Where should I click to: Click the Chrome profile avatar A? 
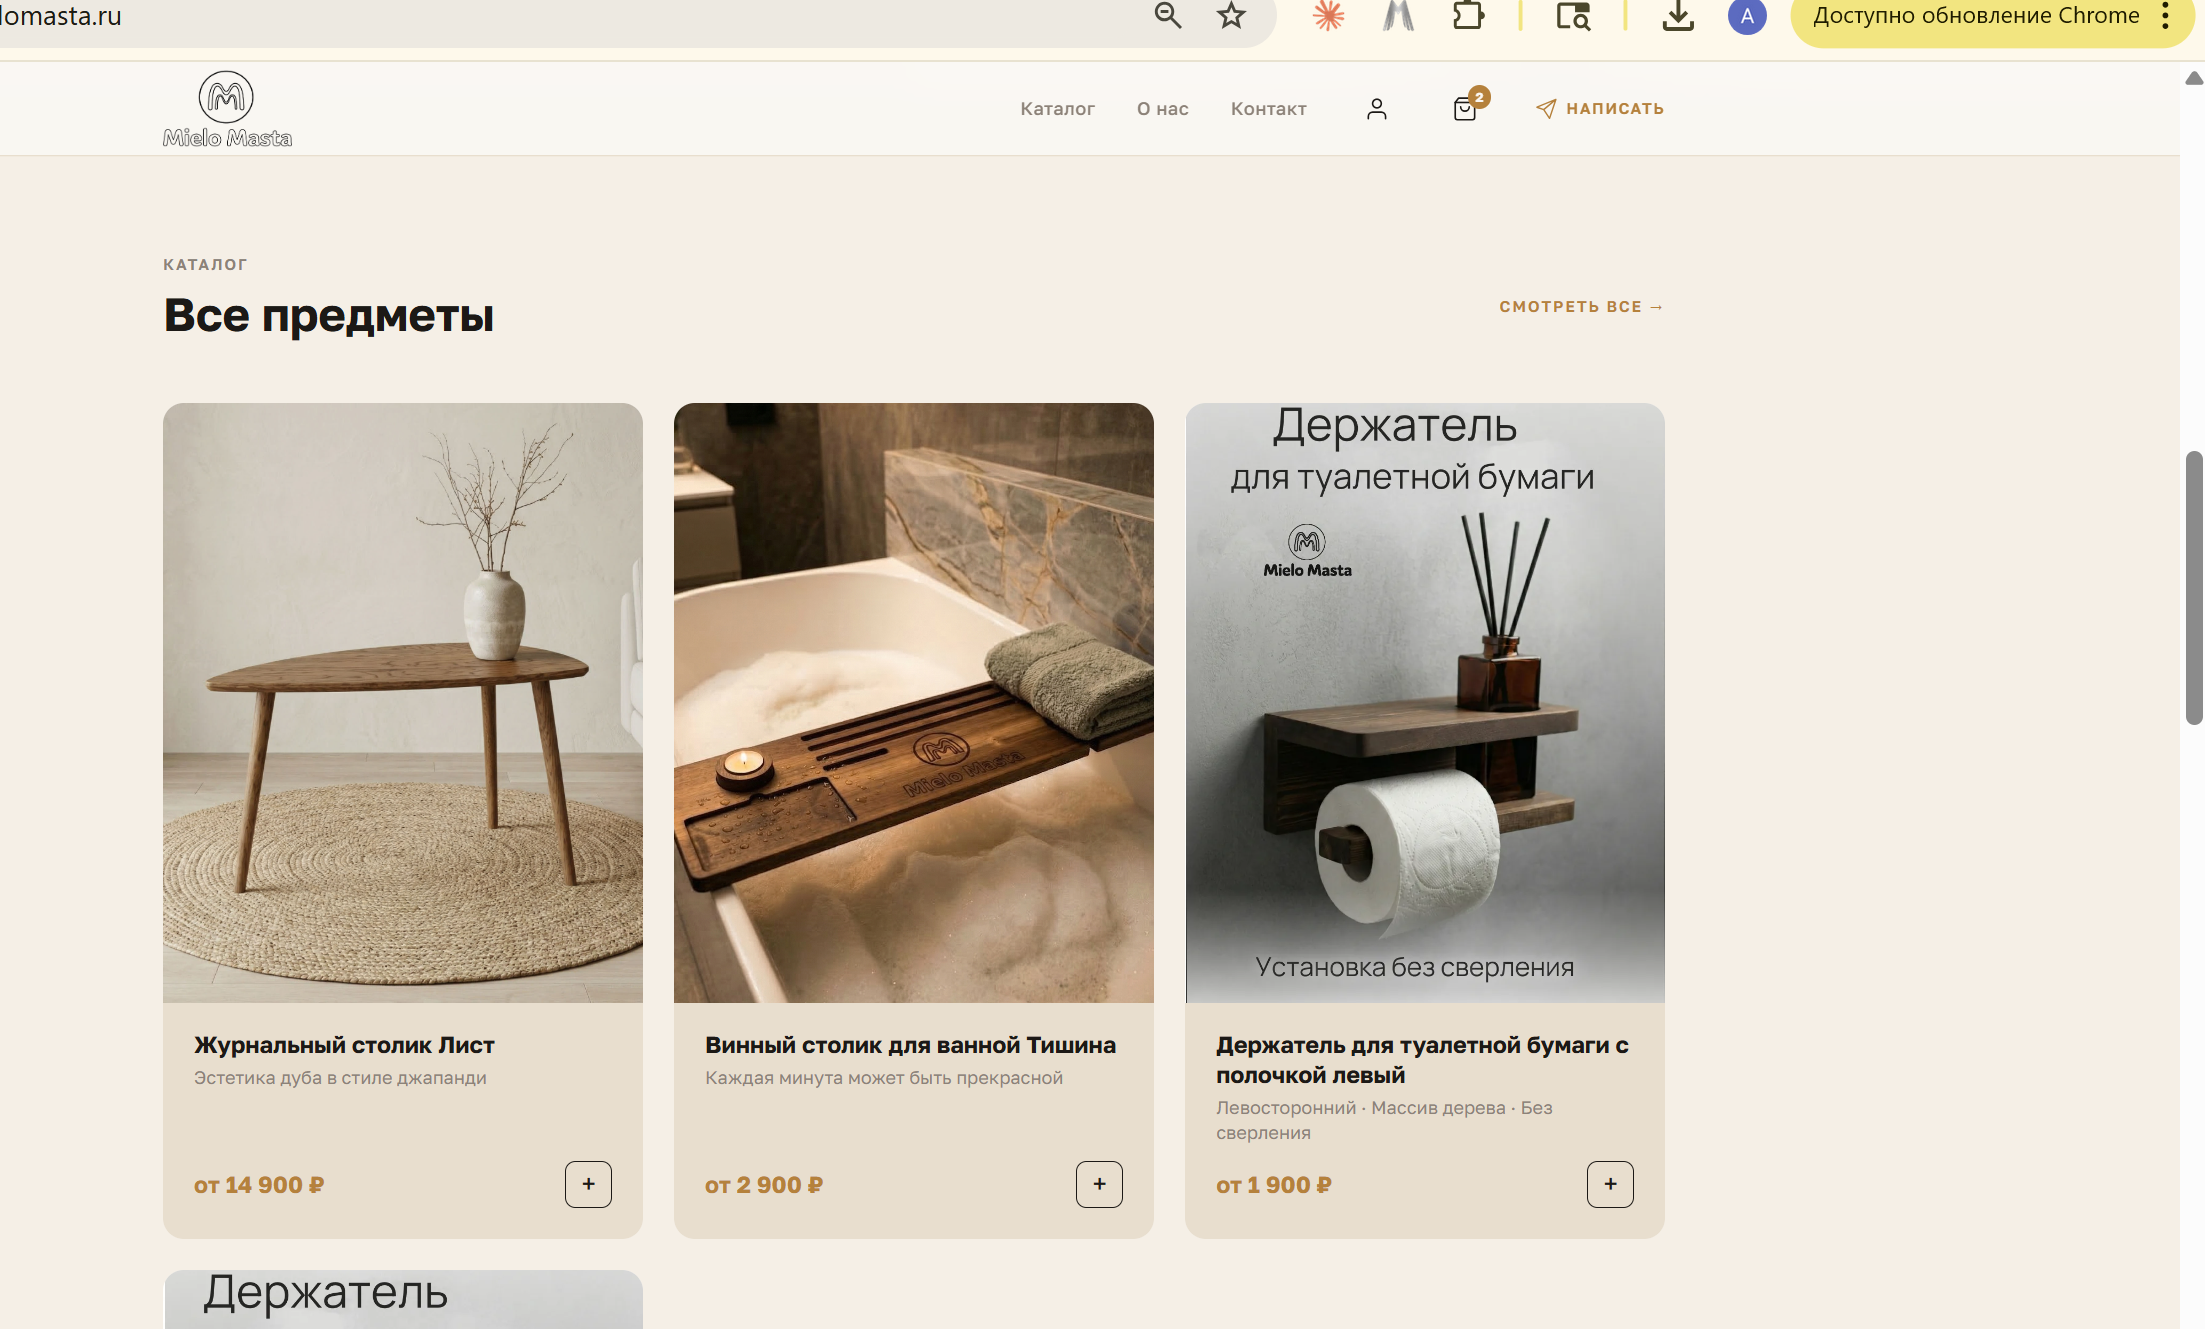[1746, 16]
